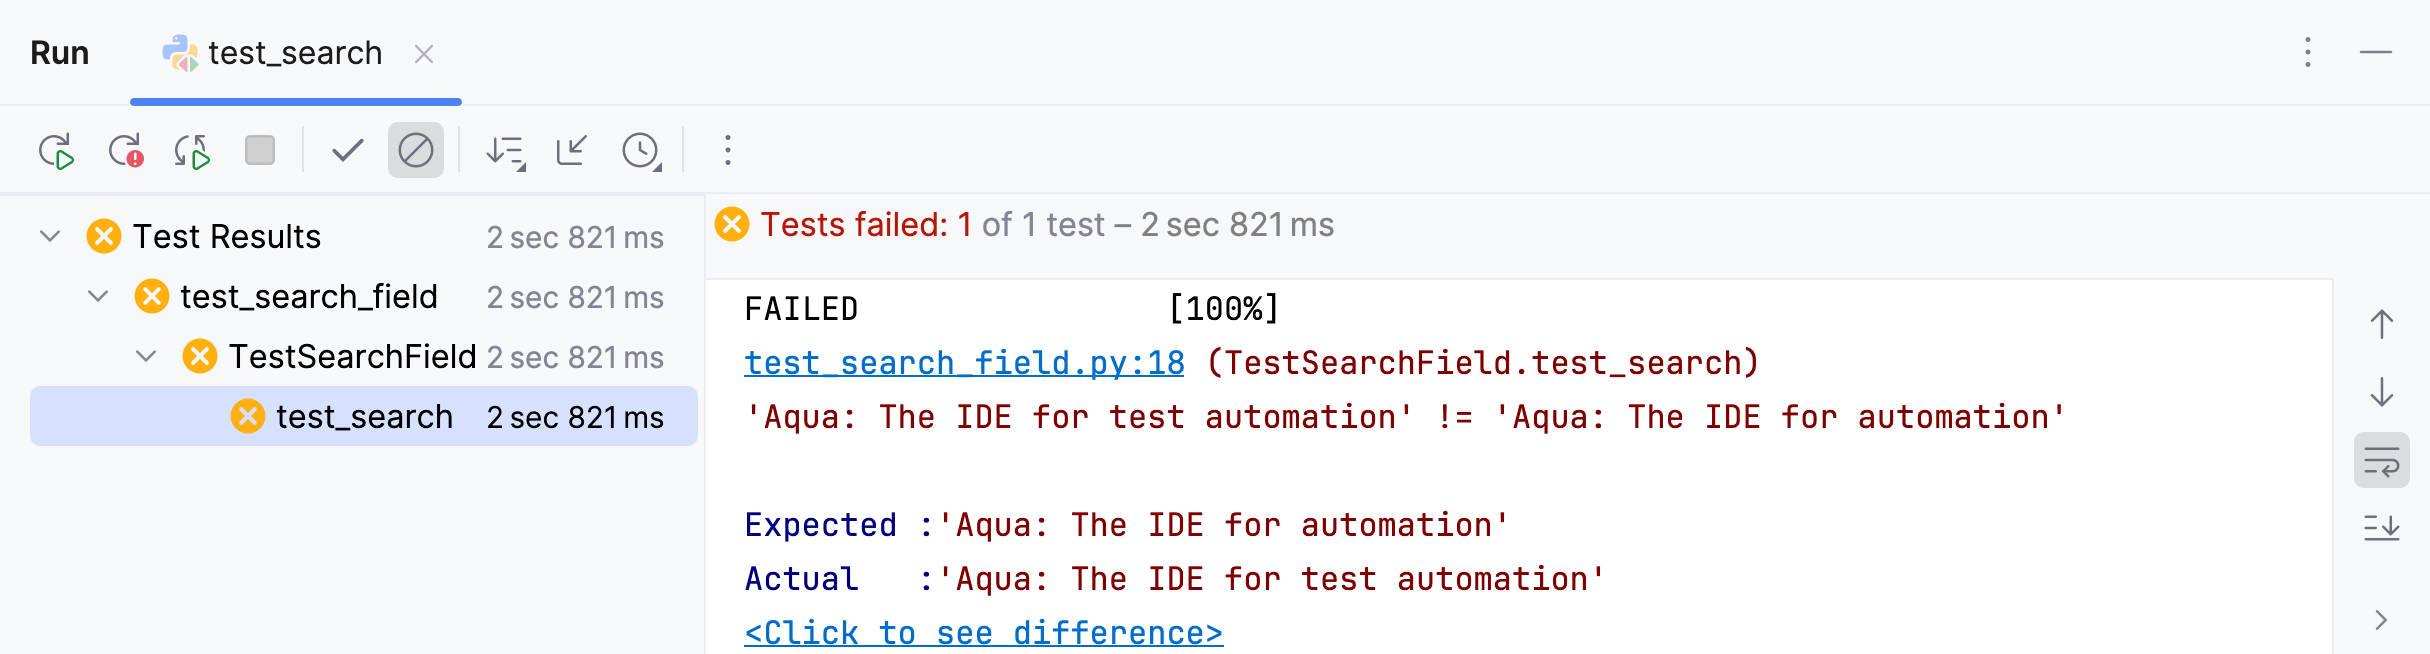Toggle Show Passed tests checkmark
This screenshot has height=654, width=2430.
(345, 150)
